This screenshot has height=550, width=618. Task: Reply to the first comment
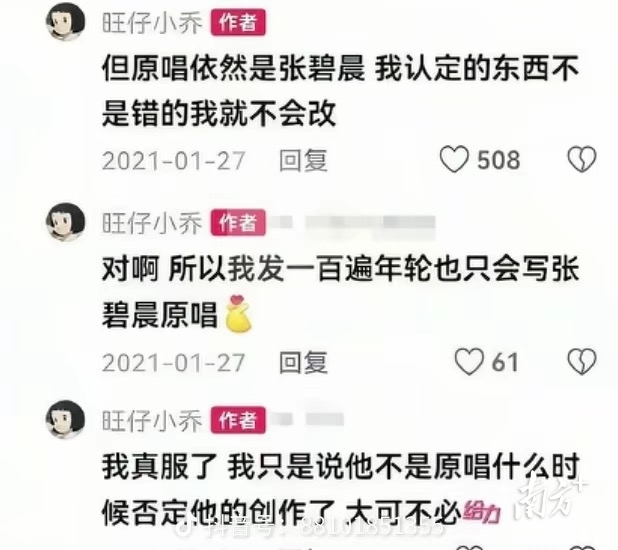(x=303, y=160)
